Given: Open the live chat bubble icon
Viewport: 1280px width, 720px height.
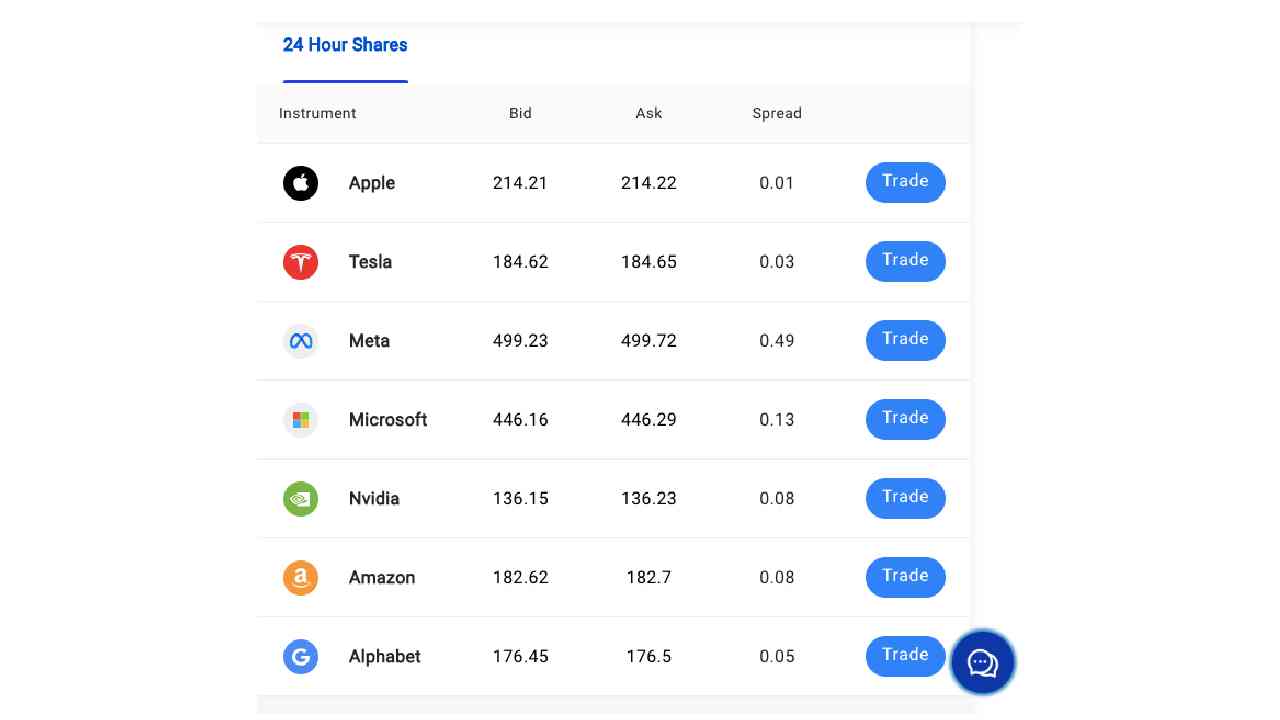Looking at the screenshot, I should click(x=982, y=662).
